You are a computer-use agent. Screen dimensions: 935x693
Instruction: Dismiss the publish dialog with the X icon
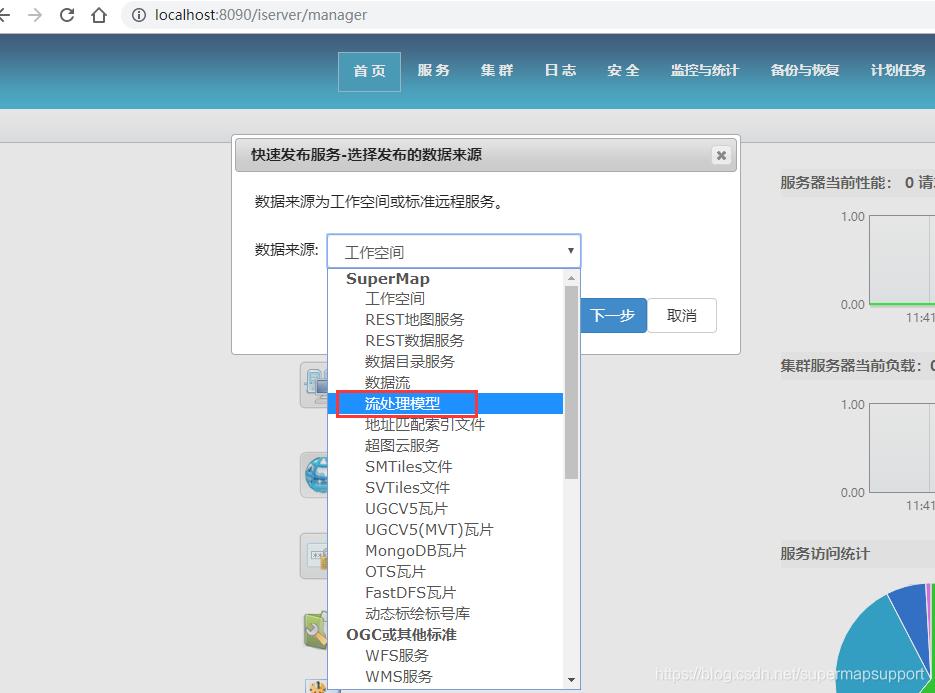pos(720,155)
